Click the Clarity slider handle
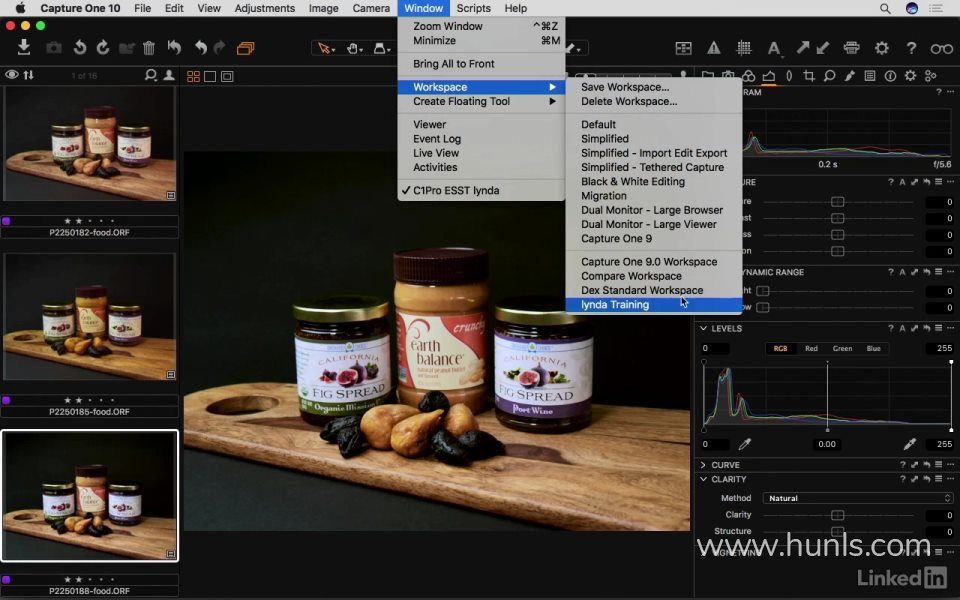 tap(838, 515)
